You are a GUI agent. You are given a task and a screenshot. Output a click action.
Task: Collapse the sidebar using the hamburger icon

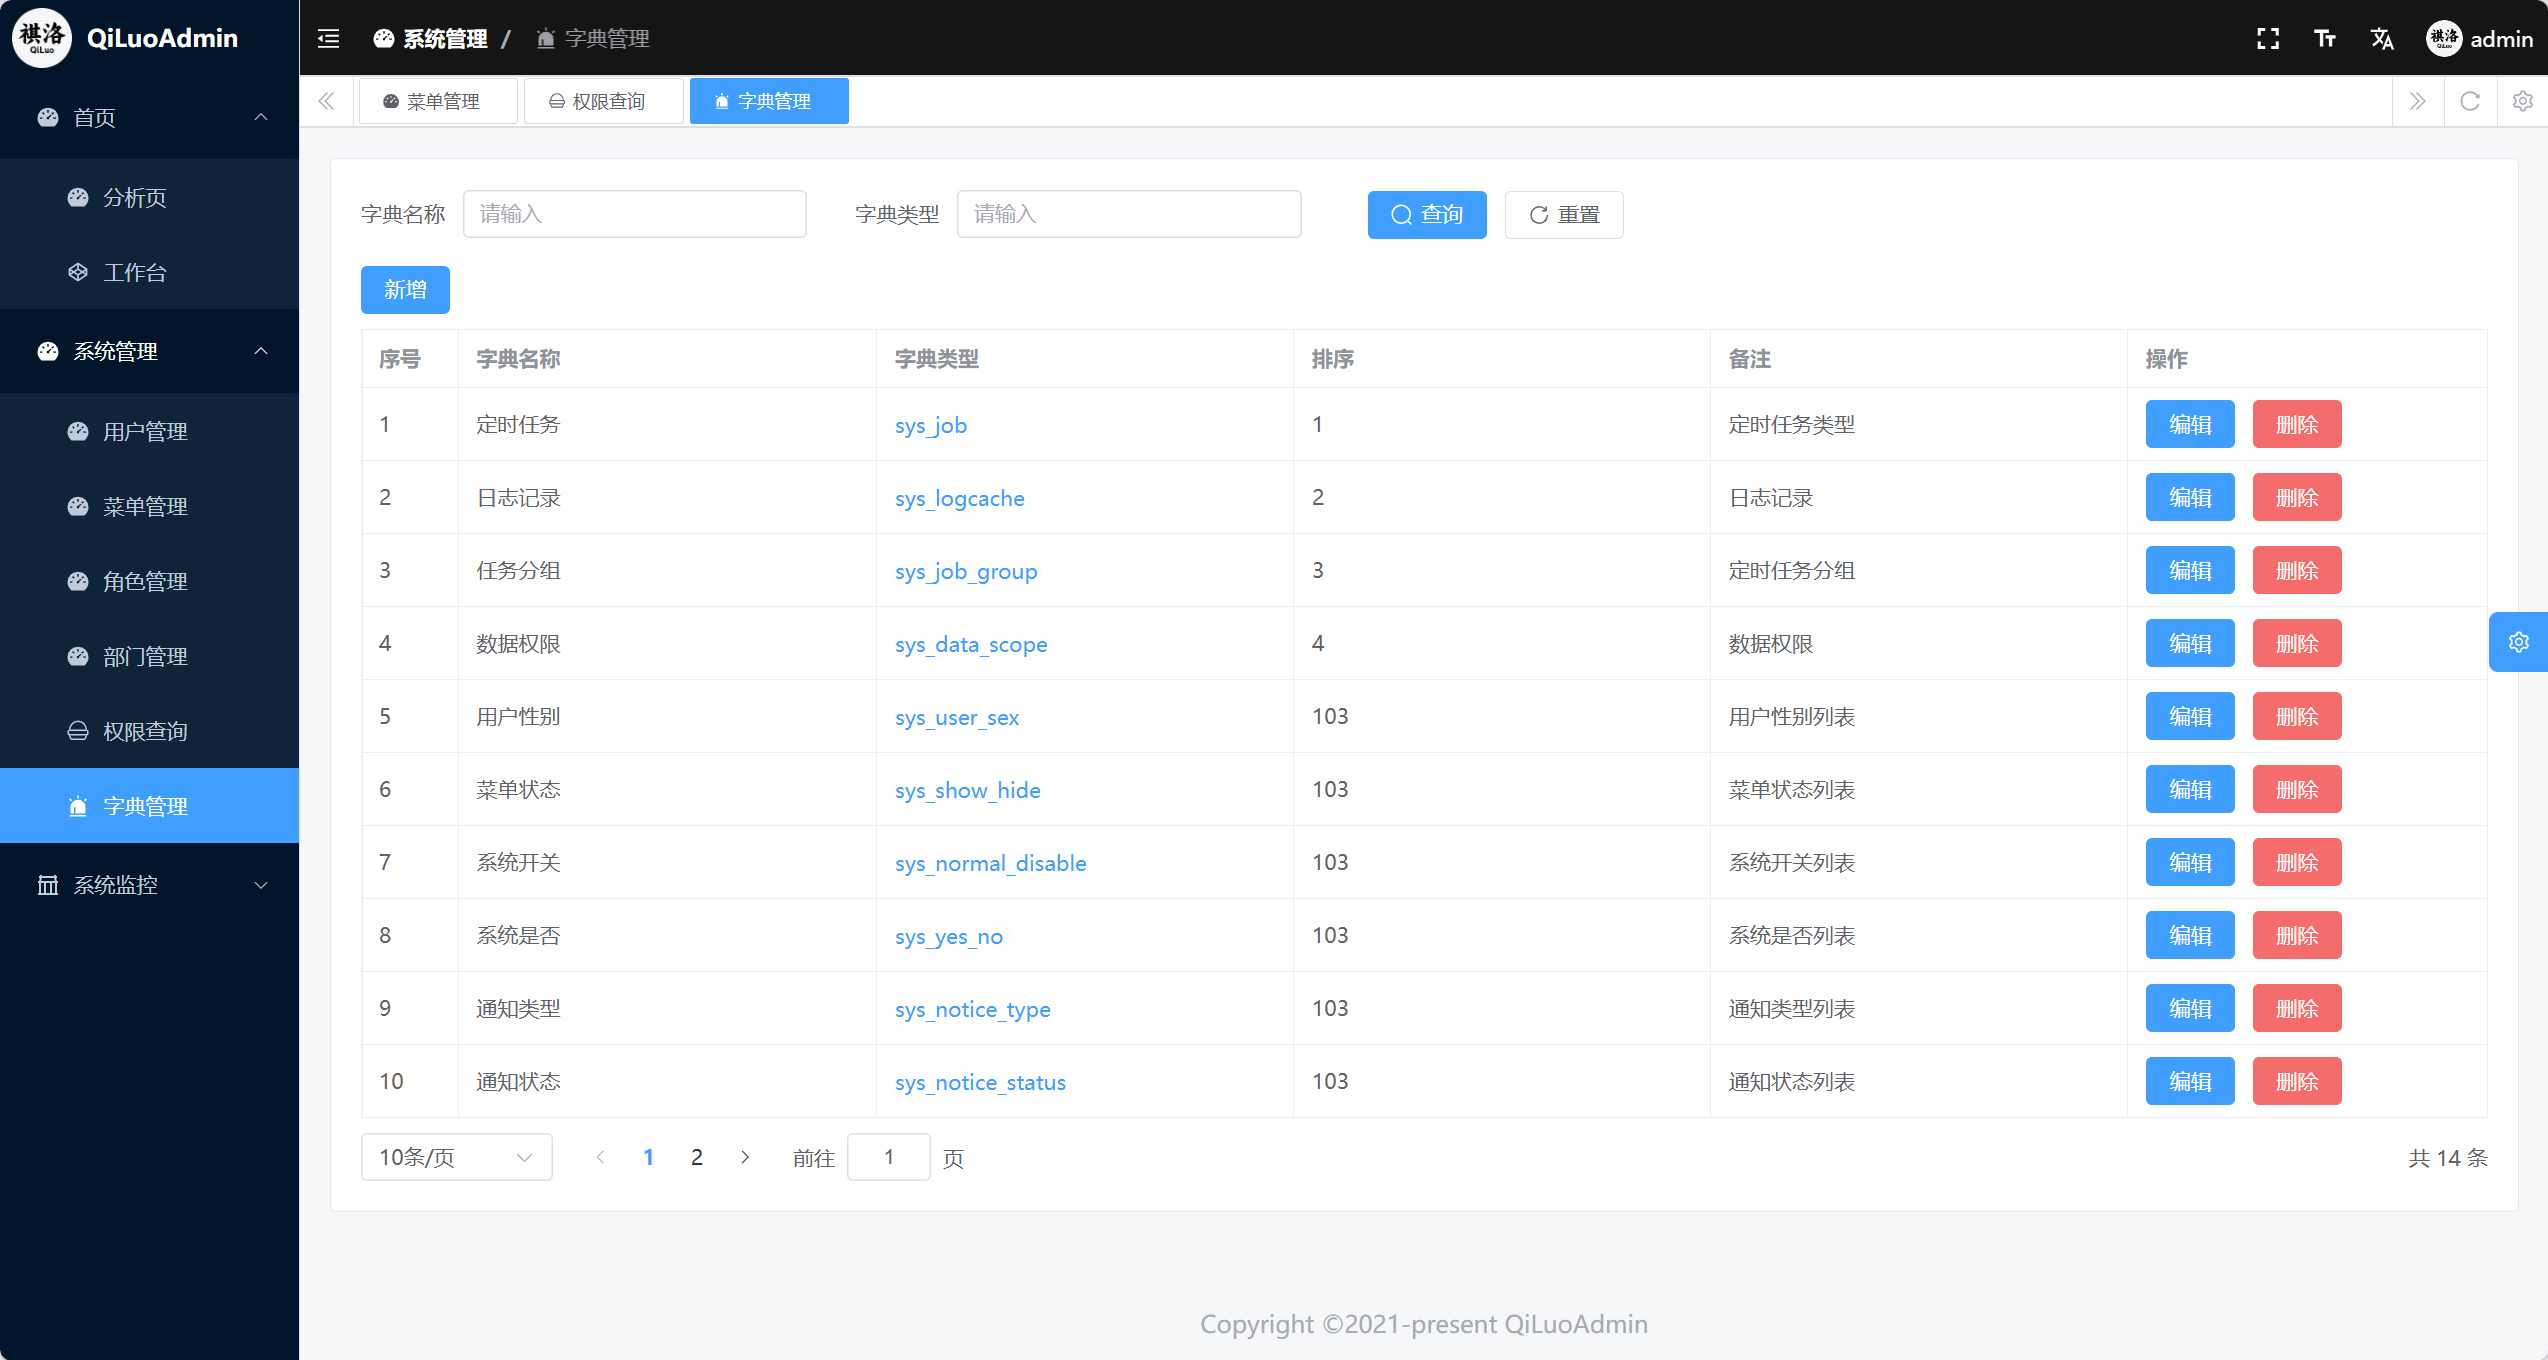coord(328,38)
